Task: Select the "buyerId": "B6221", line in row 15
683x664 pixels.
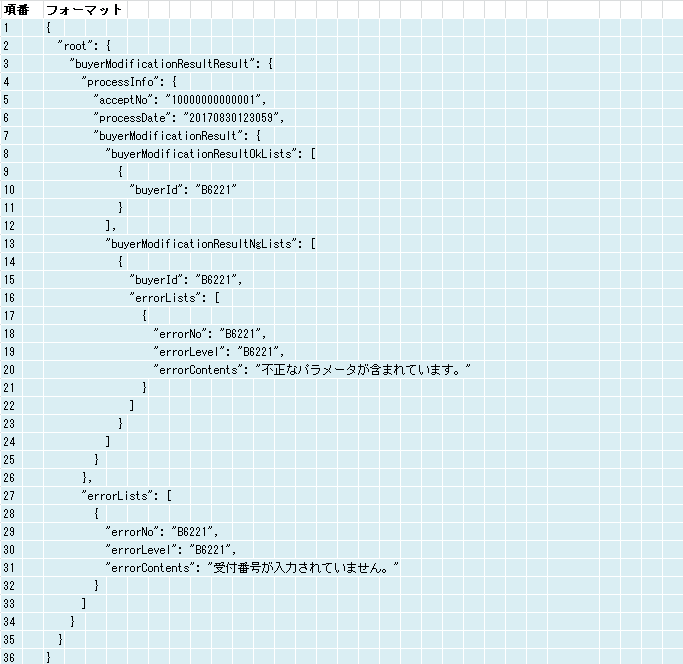Action: coord(186,280)
